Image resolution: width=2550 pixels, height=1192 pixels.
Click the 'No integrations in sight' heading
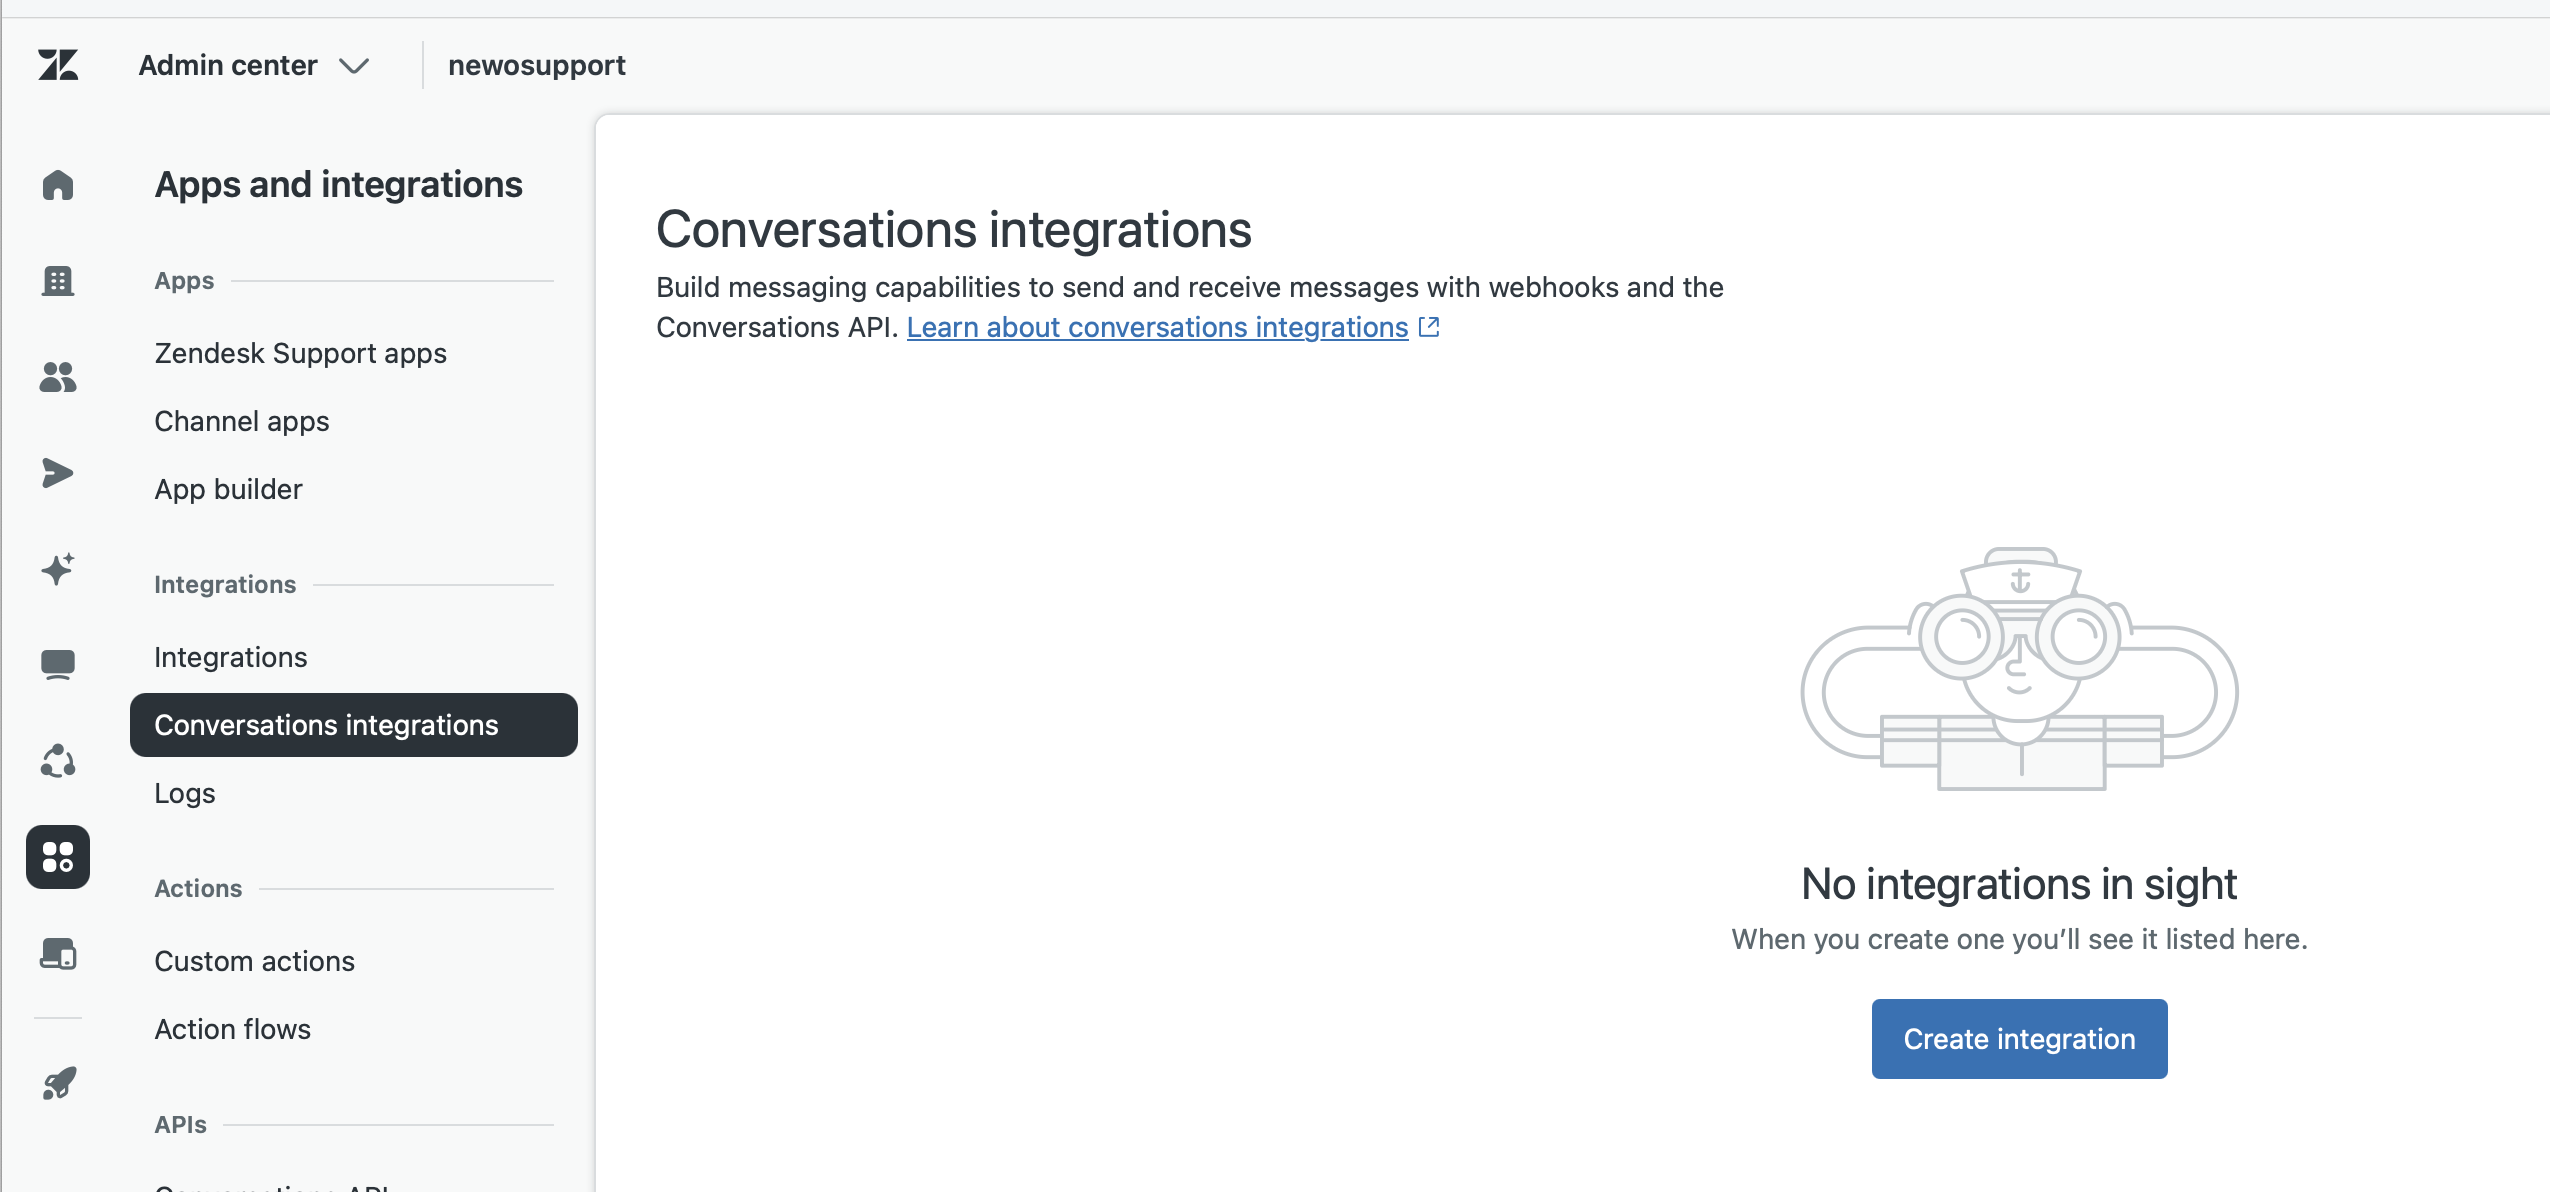(x=2019, y=884)
